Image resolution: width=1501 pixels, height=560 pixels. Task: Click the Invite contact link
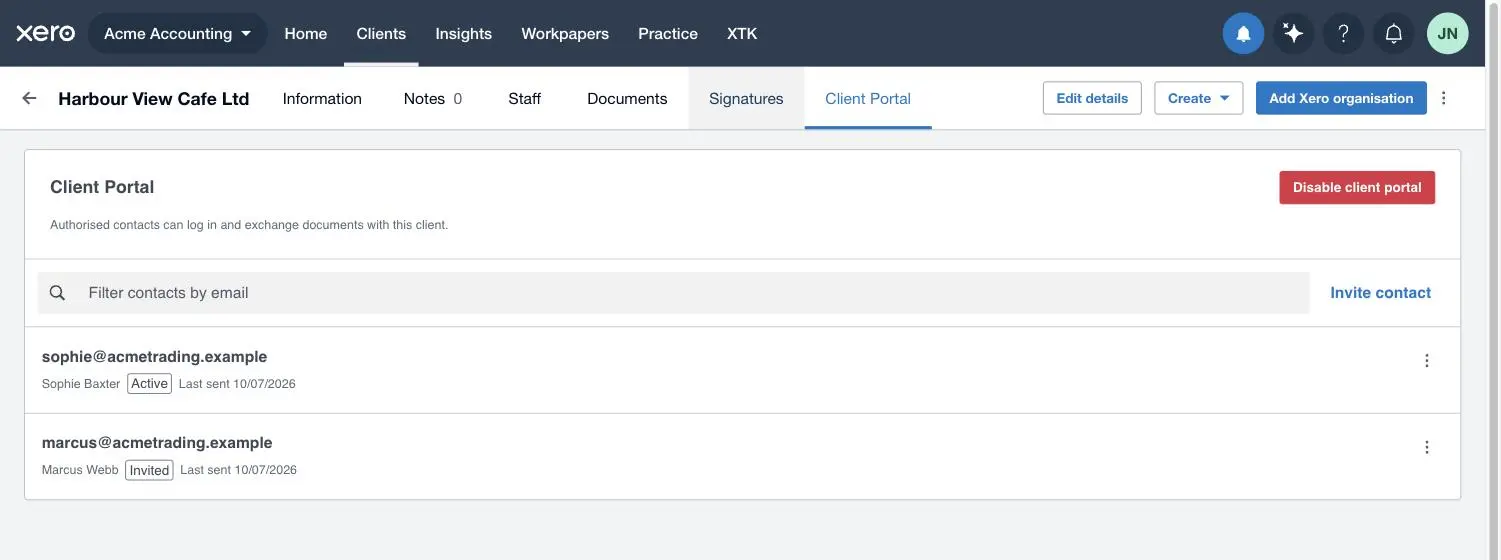coord(1380,293)
